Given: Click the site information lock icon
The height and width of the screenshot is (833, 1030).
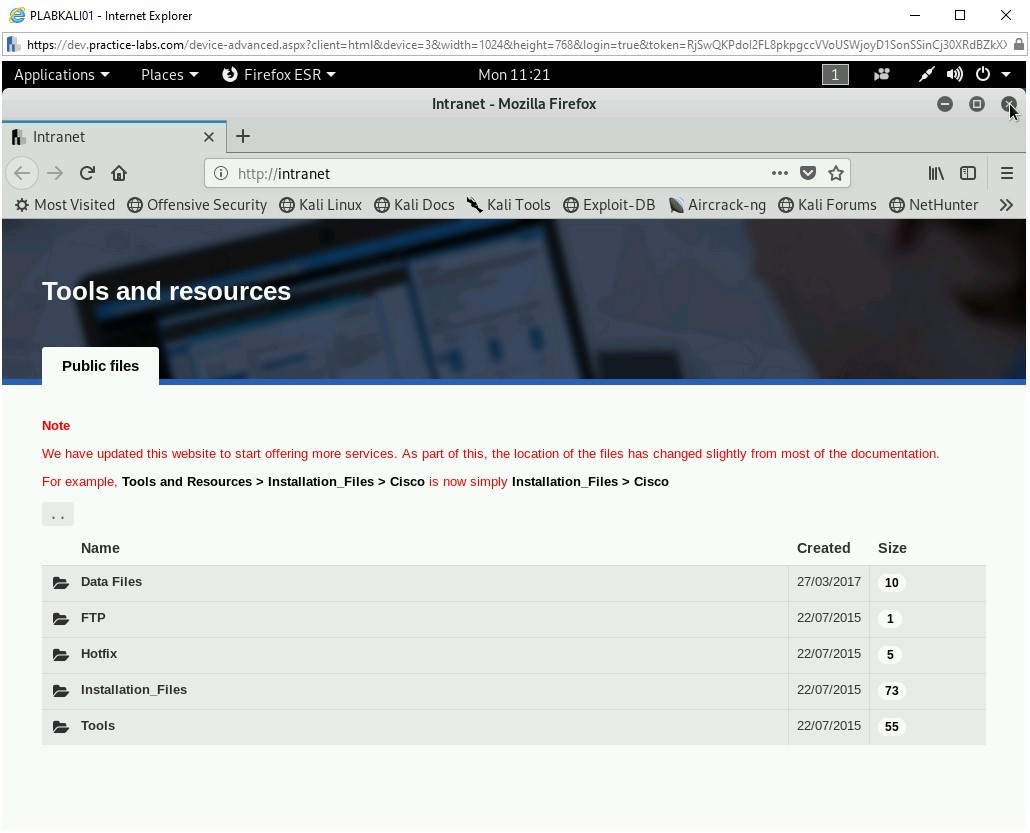Looking at the screenshot, I should [219, 173].
